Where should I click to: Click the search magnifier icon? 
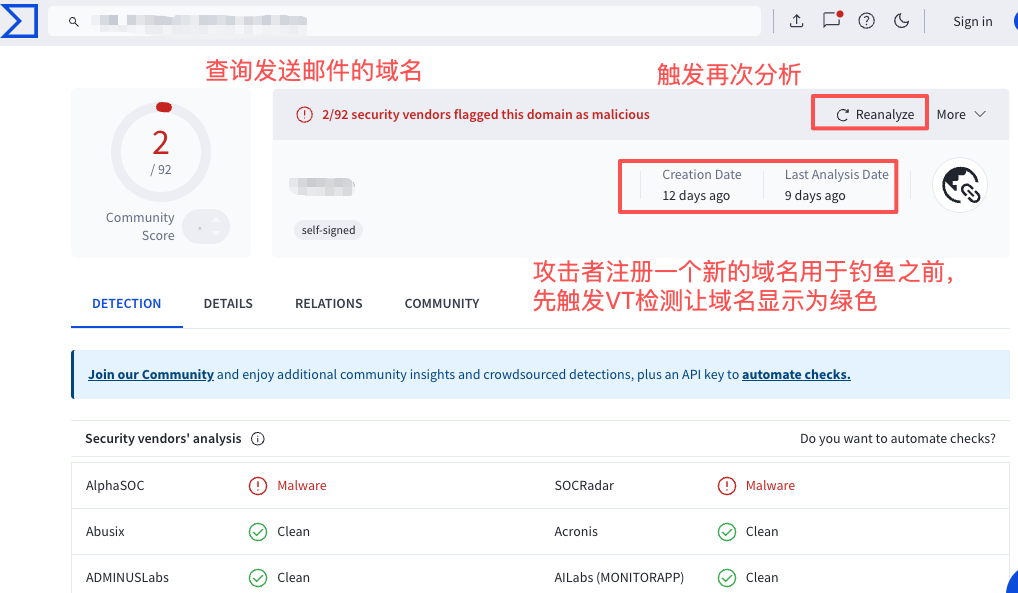tap(73, 21)
